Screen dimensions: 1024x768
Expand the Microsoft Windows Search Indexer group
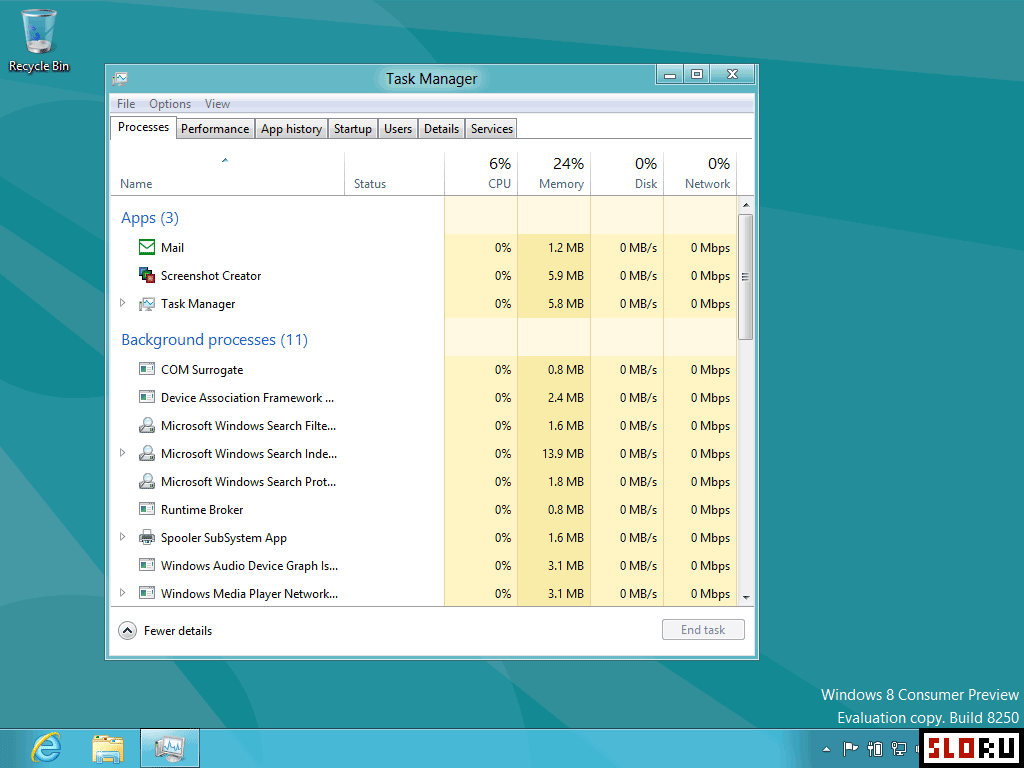pos(123,453)
